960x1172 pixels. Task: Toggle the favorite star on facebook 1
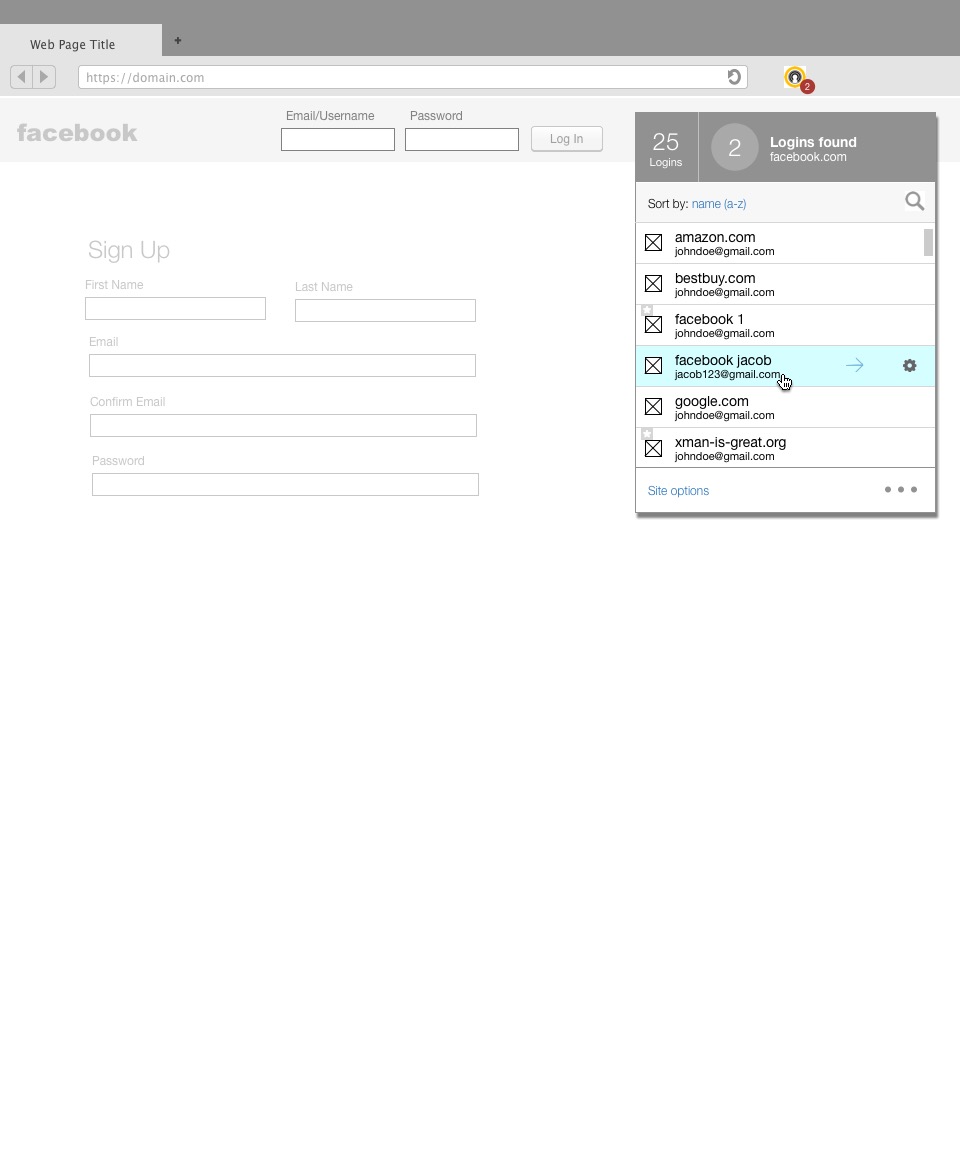(647, 310)
